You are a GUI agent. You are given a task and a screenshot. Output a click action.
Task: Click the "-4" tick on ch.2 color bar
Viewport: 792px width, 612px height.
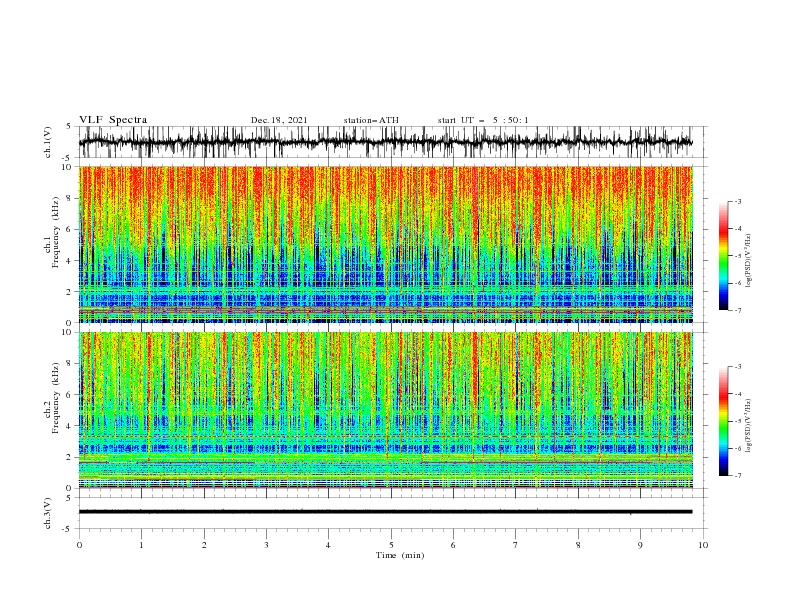[x=738, y=394]
